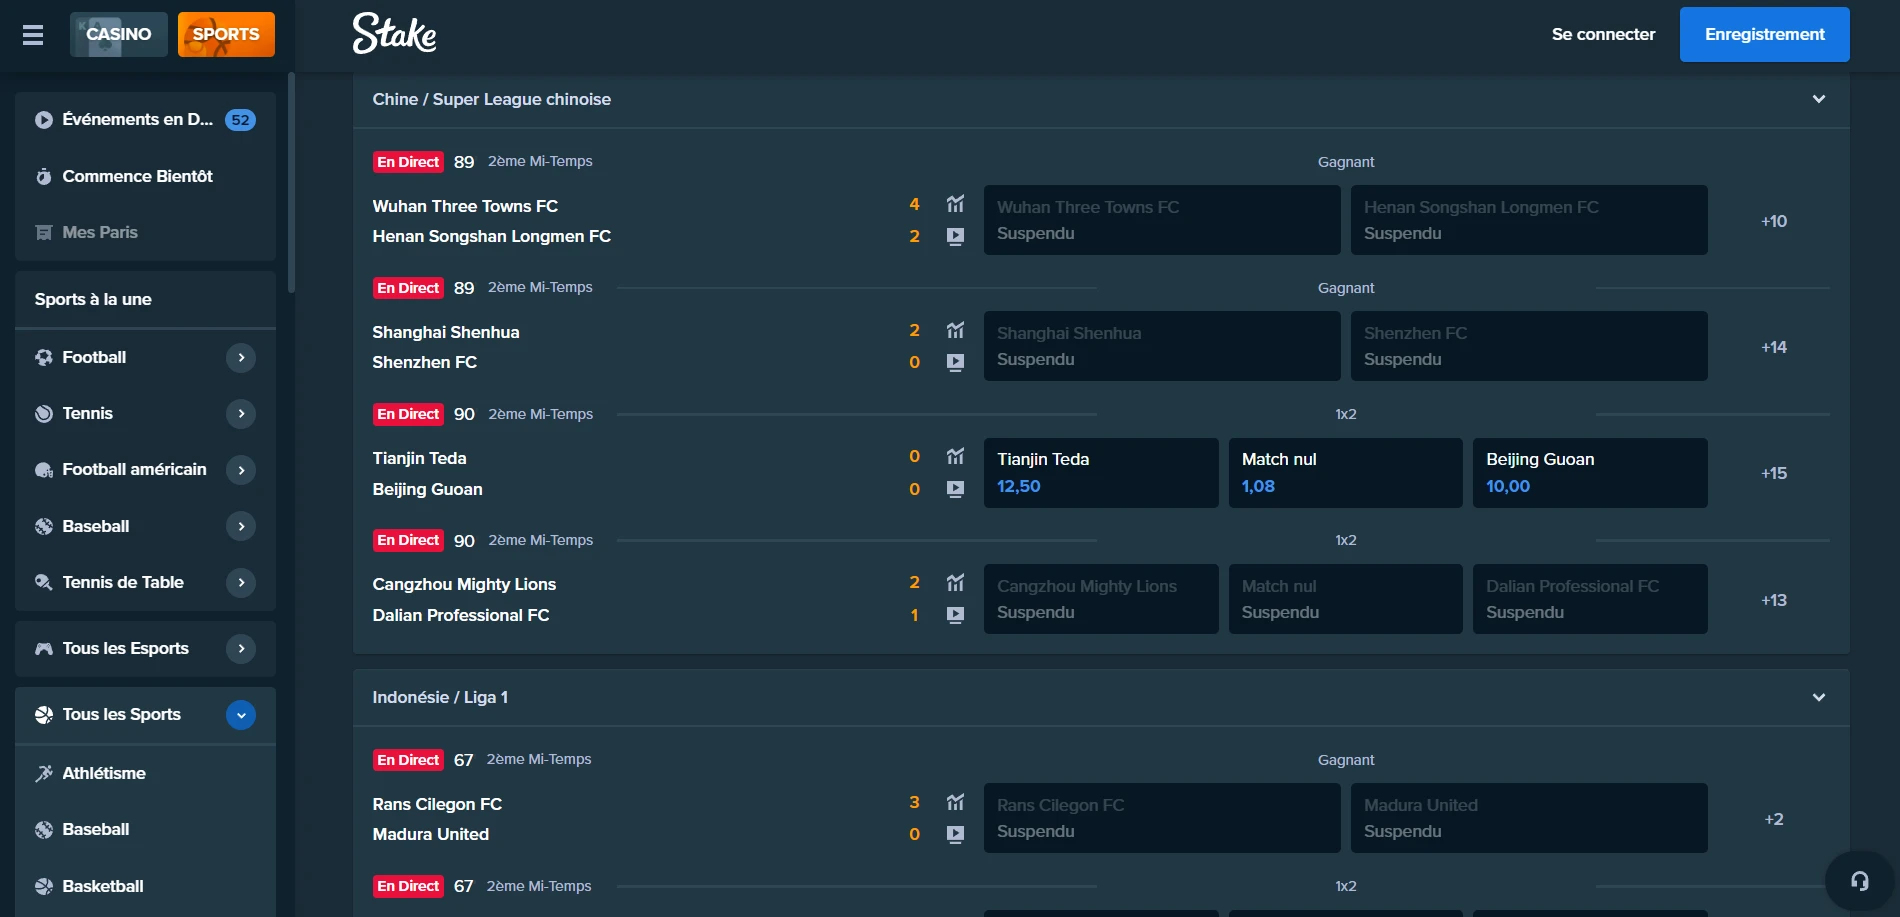Click the Tennis ball icon in sidebar
The width and height of the screenshot is (1900, 917).
(44, 413)
